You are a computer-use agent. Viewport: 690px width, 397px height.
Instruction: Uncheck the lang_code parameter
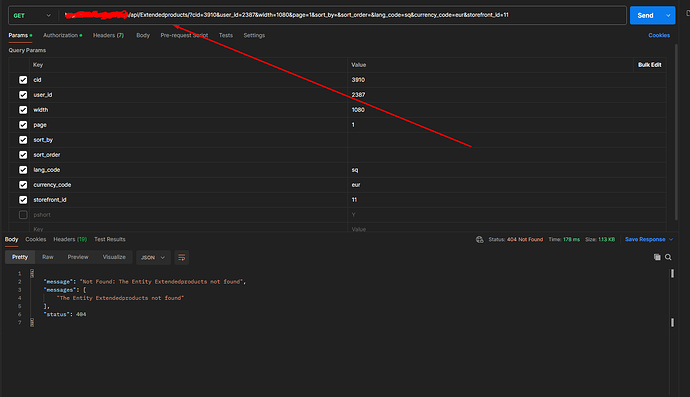[23, 169]
